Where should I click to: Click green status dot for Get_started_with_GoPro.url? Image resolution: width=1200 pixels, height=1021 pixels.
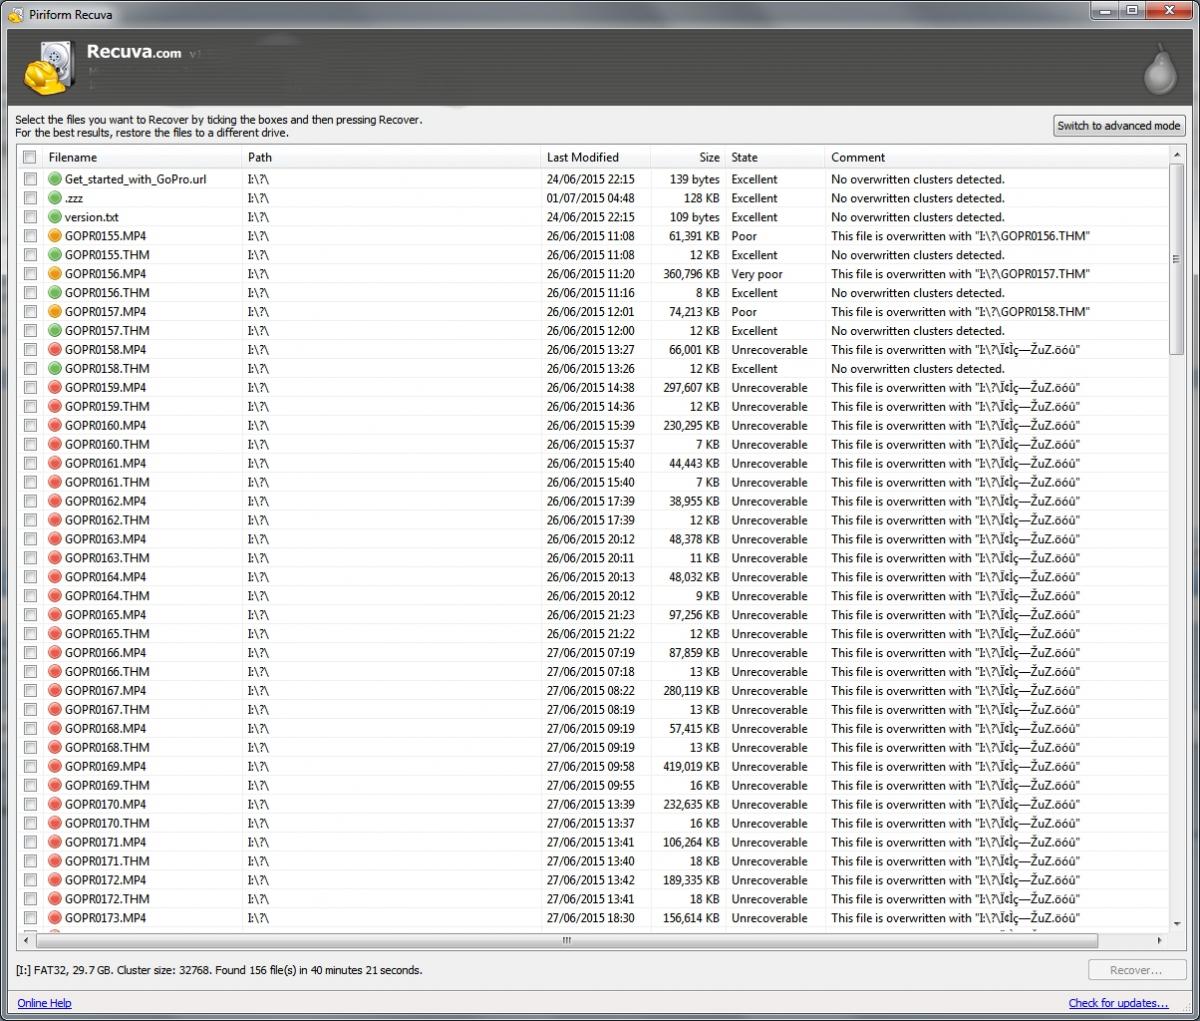click(x=56, y=179)
